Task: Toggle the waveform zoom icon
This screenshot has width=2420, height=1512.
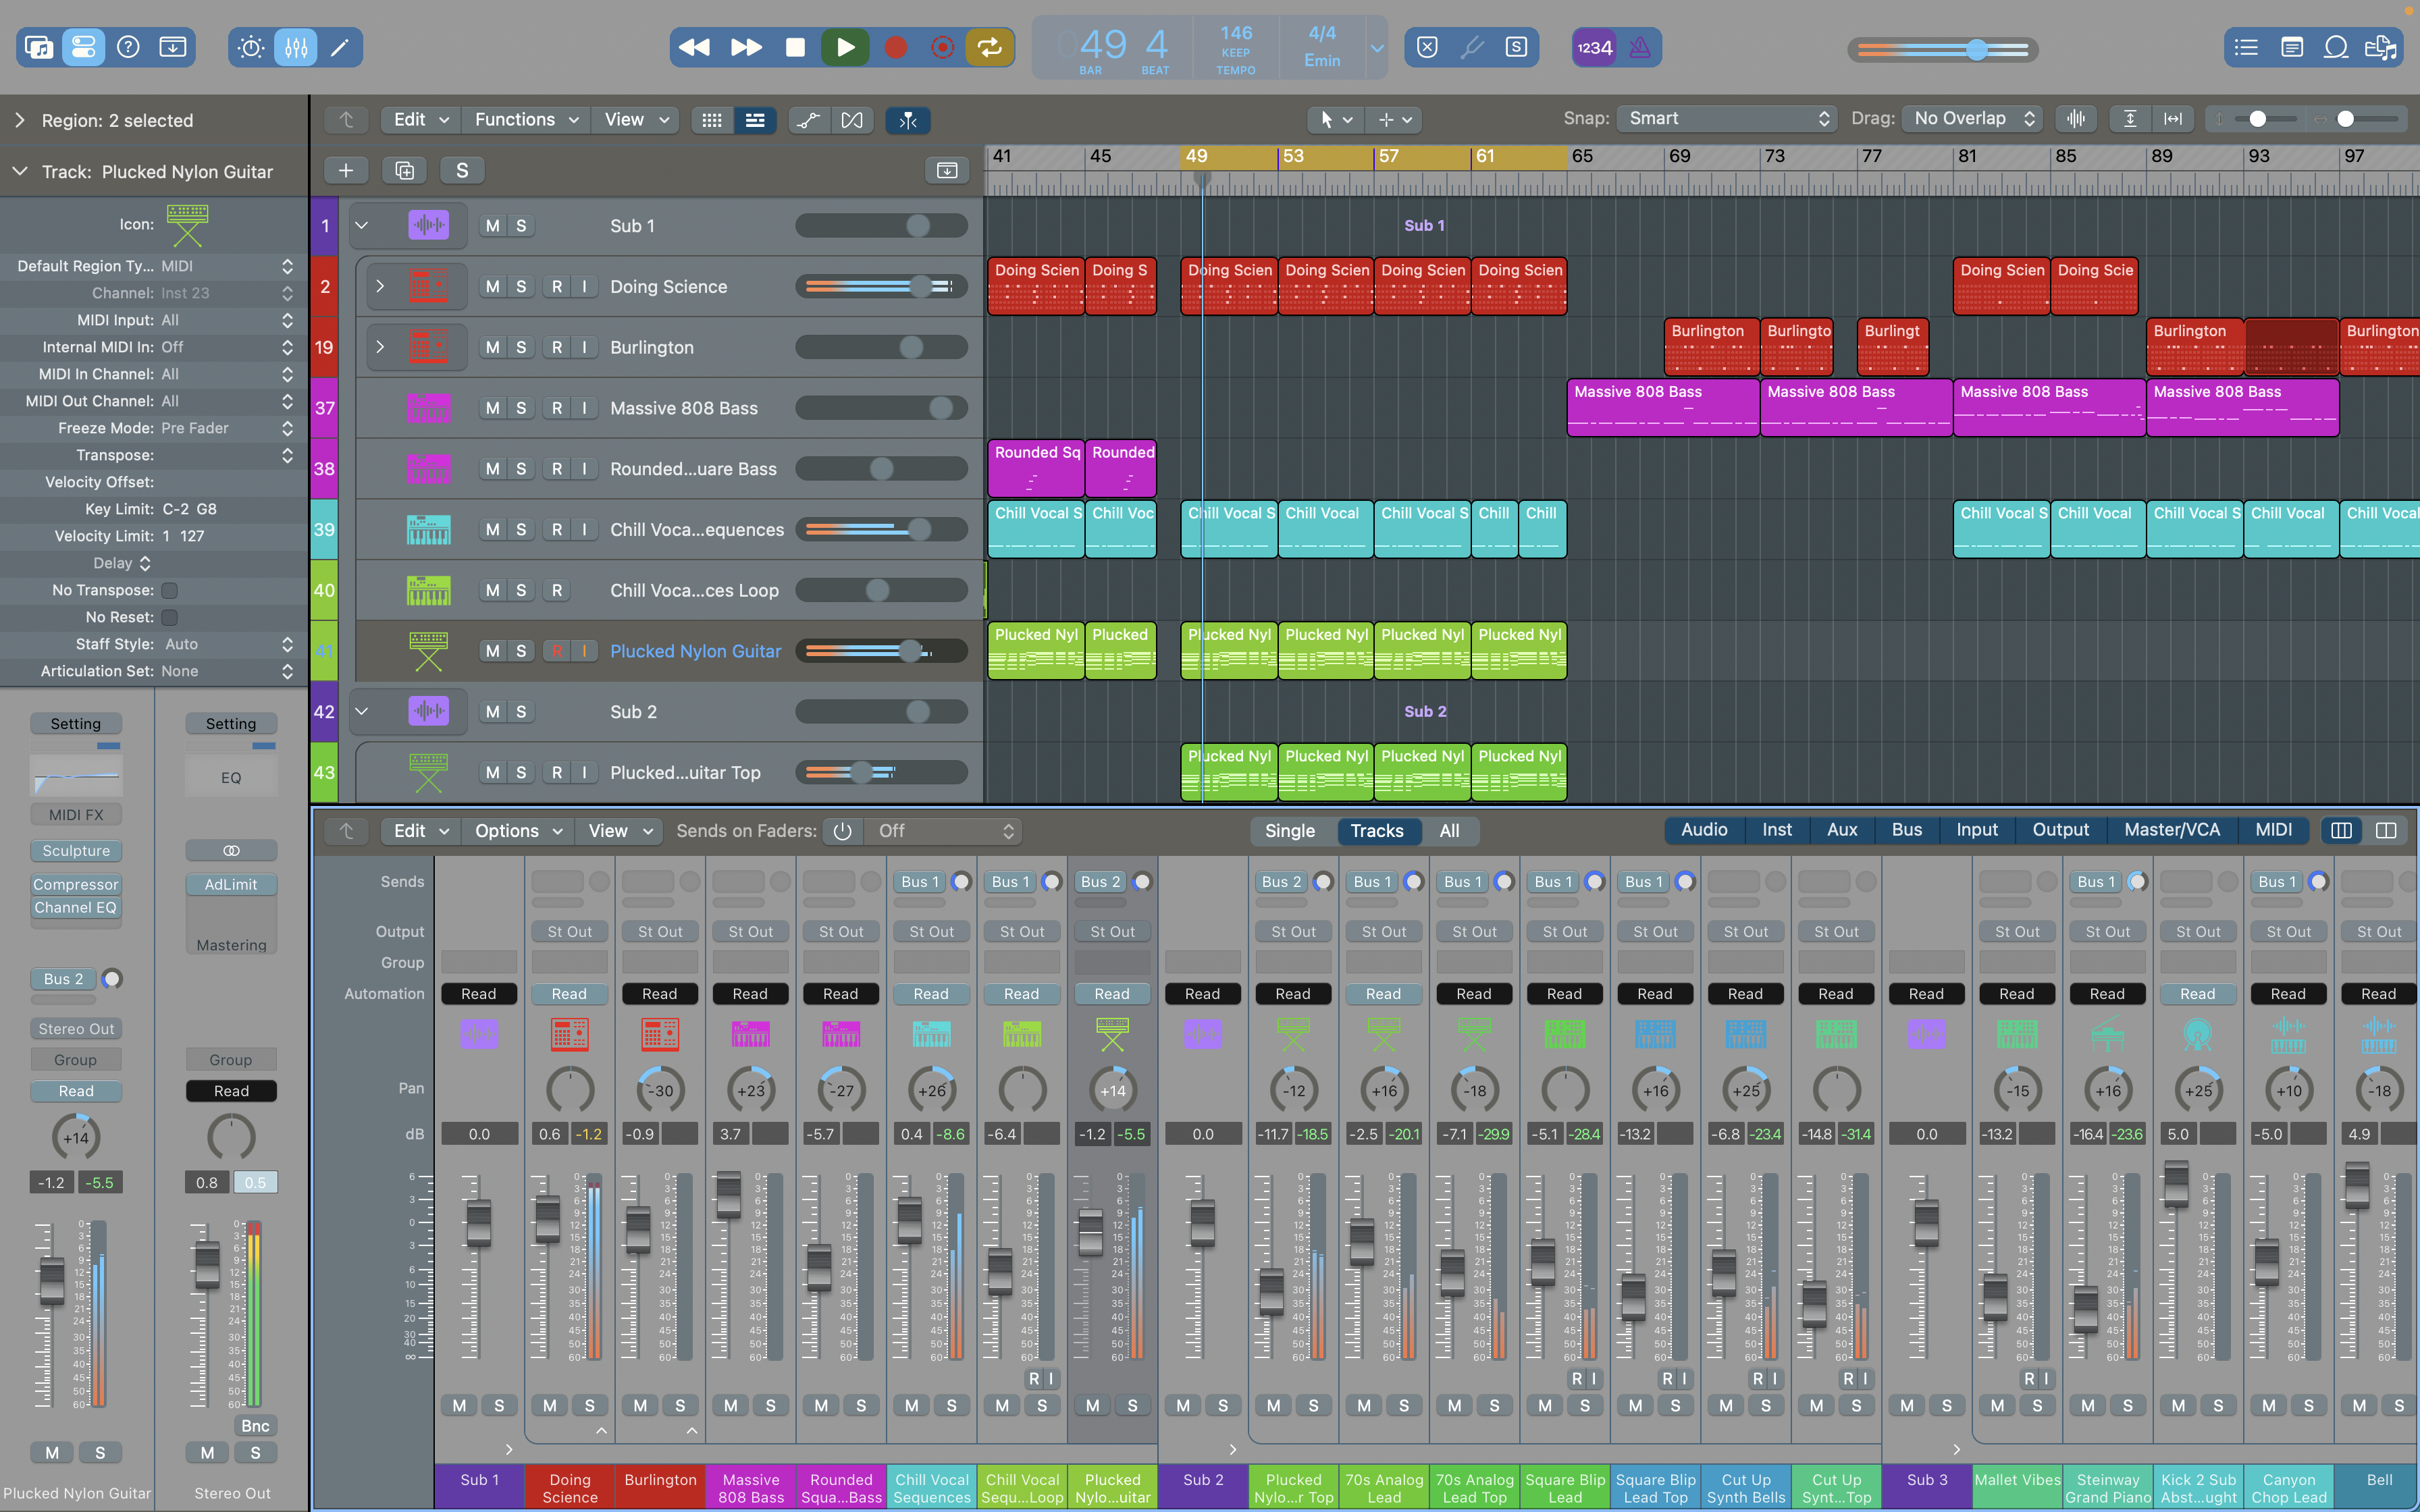Action: coord(2076,119)
